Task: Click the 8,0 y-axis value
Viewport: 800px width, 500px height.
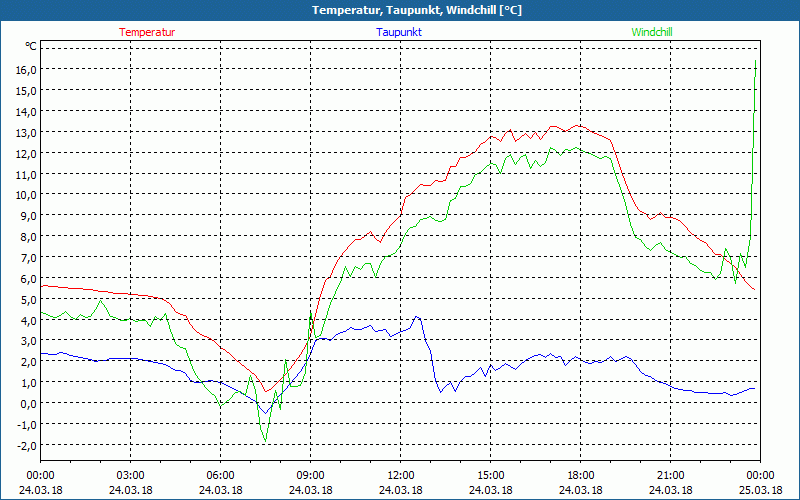Action: point(29,237)
